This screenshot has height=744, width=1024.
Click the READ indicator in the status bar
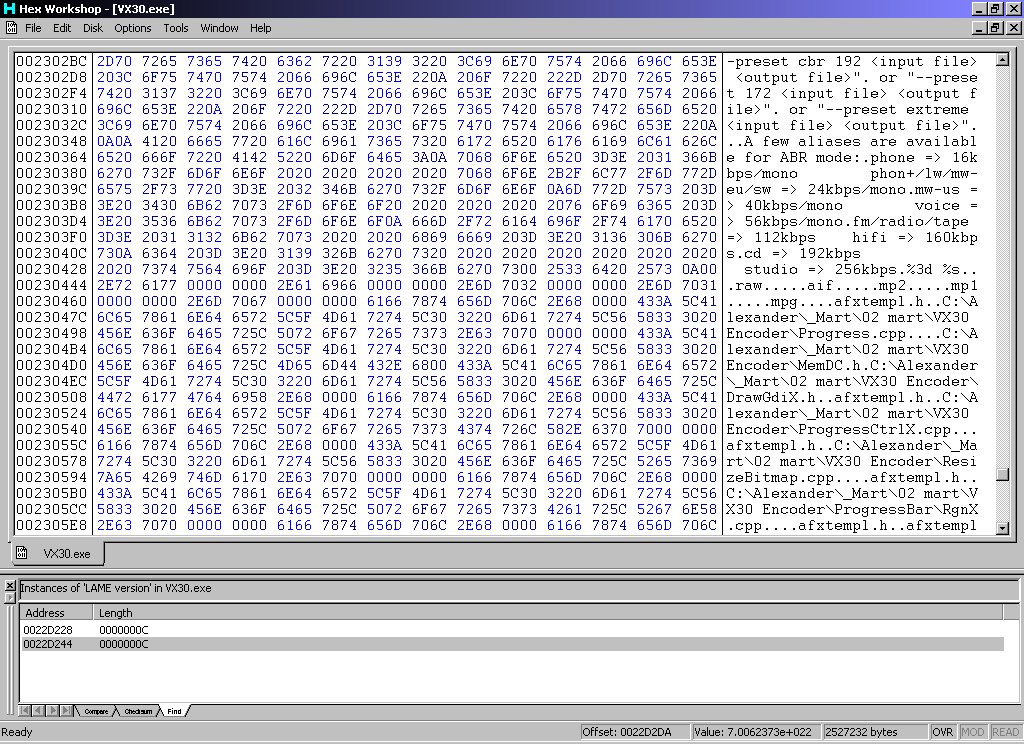click(x=1005, y=732)
